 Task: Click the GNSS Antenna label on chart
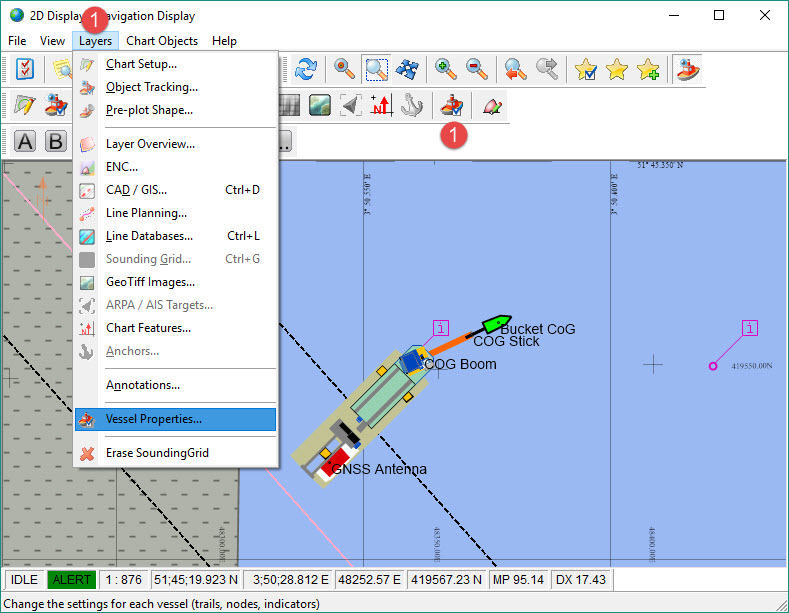coord(379,469)
